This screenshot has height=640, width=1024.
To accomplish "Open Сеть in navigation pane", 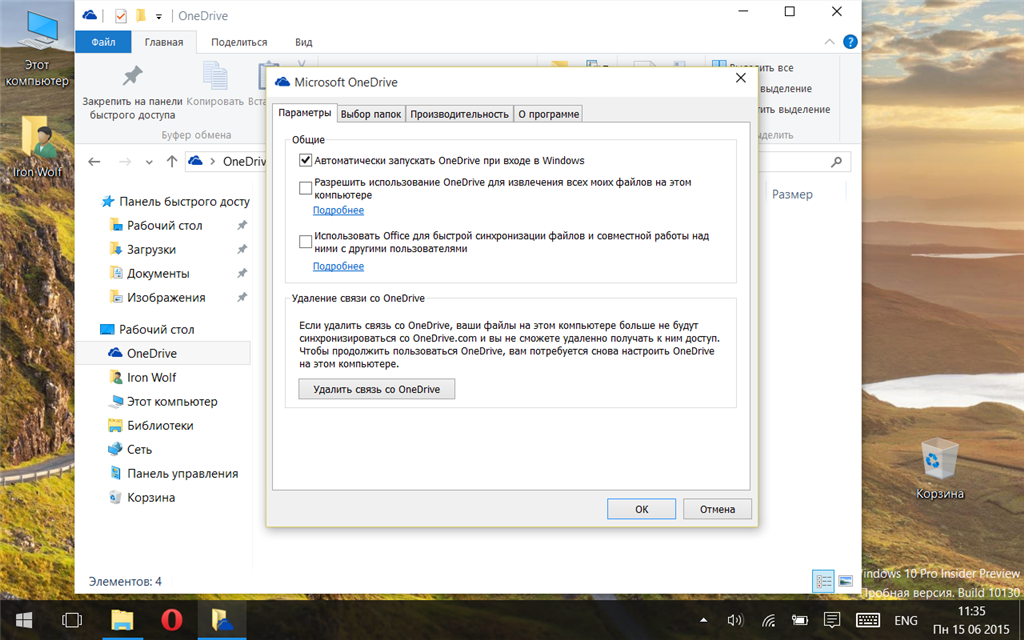I will tap(139, 450).
